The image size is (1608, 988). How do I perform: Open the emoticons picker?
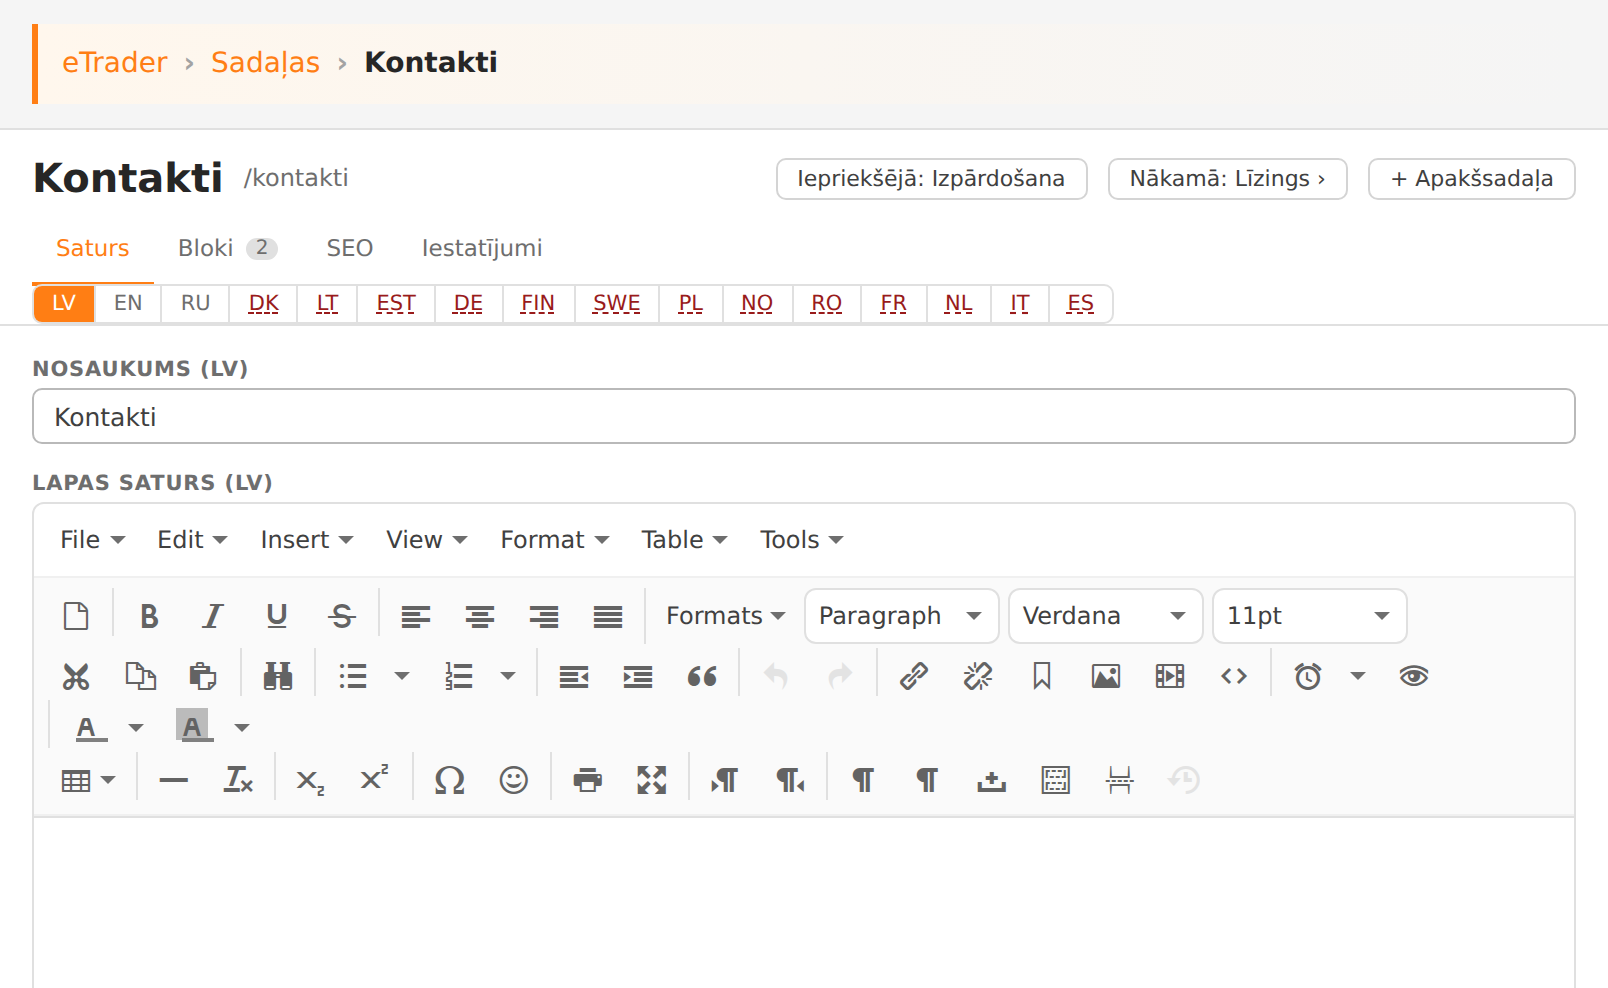pos(514,780)
